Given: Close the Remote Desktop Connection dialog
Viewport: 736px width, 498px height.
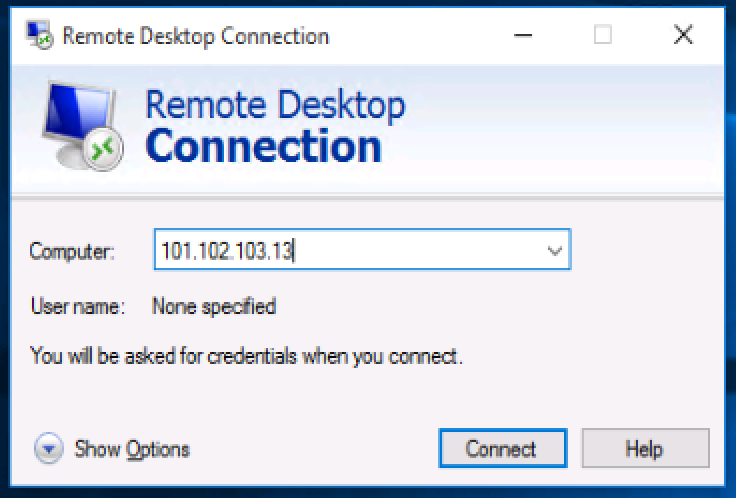Looking at the screenshot, I should (683, 36).
